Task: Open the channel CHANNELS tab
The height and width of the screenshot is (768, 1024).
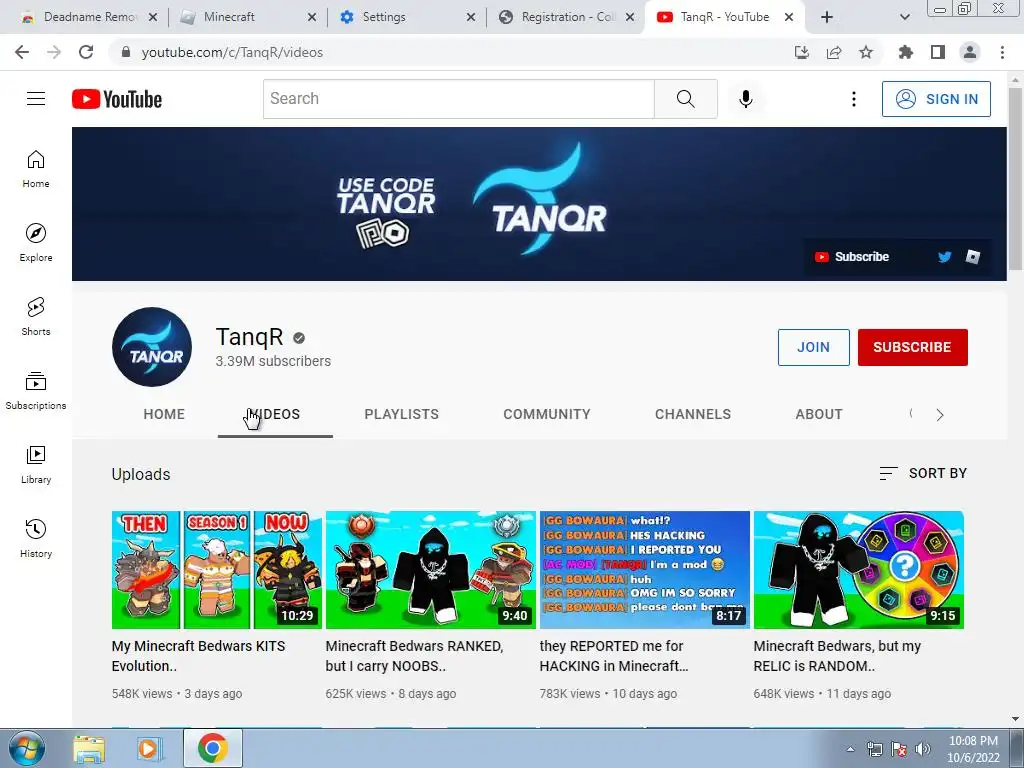Action: pos(693,414)
